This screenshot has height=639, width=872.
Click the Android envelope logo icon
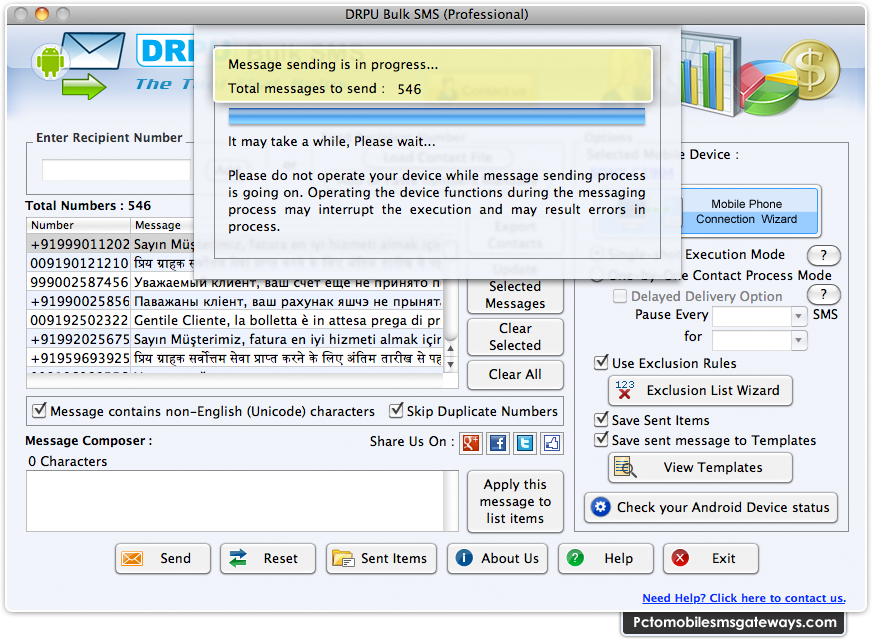[x=79, y=65]
